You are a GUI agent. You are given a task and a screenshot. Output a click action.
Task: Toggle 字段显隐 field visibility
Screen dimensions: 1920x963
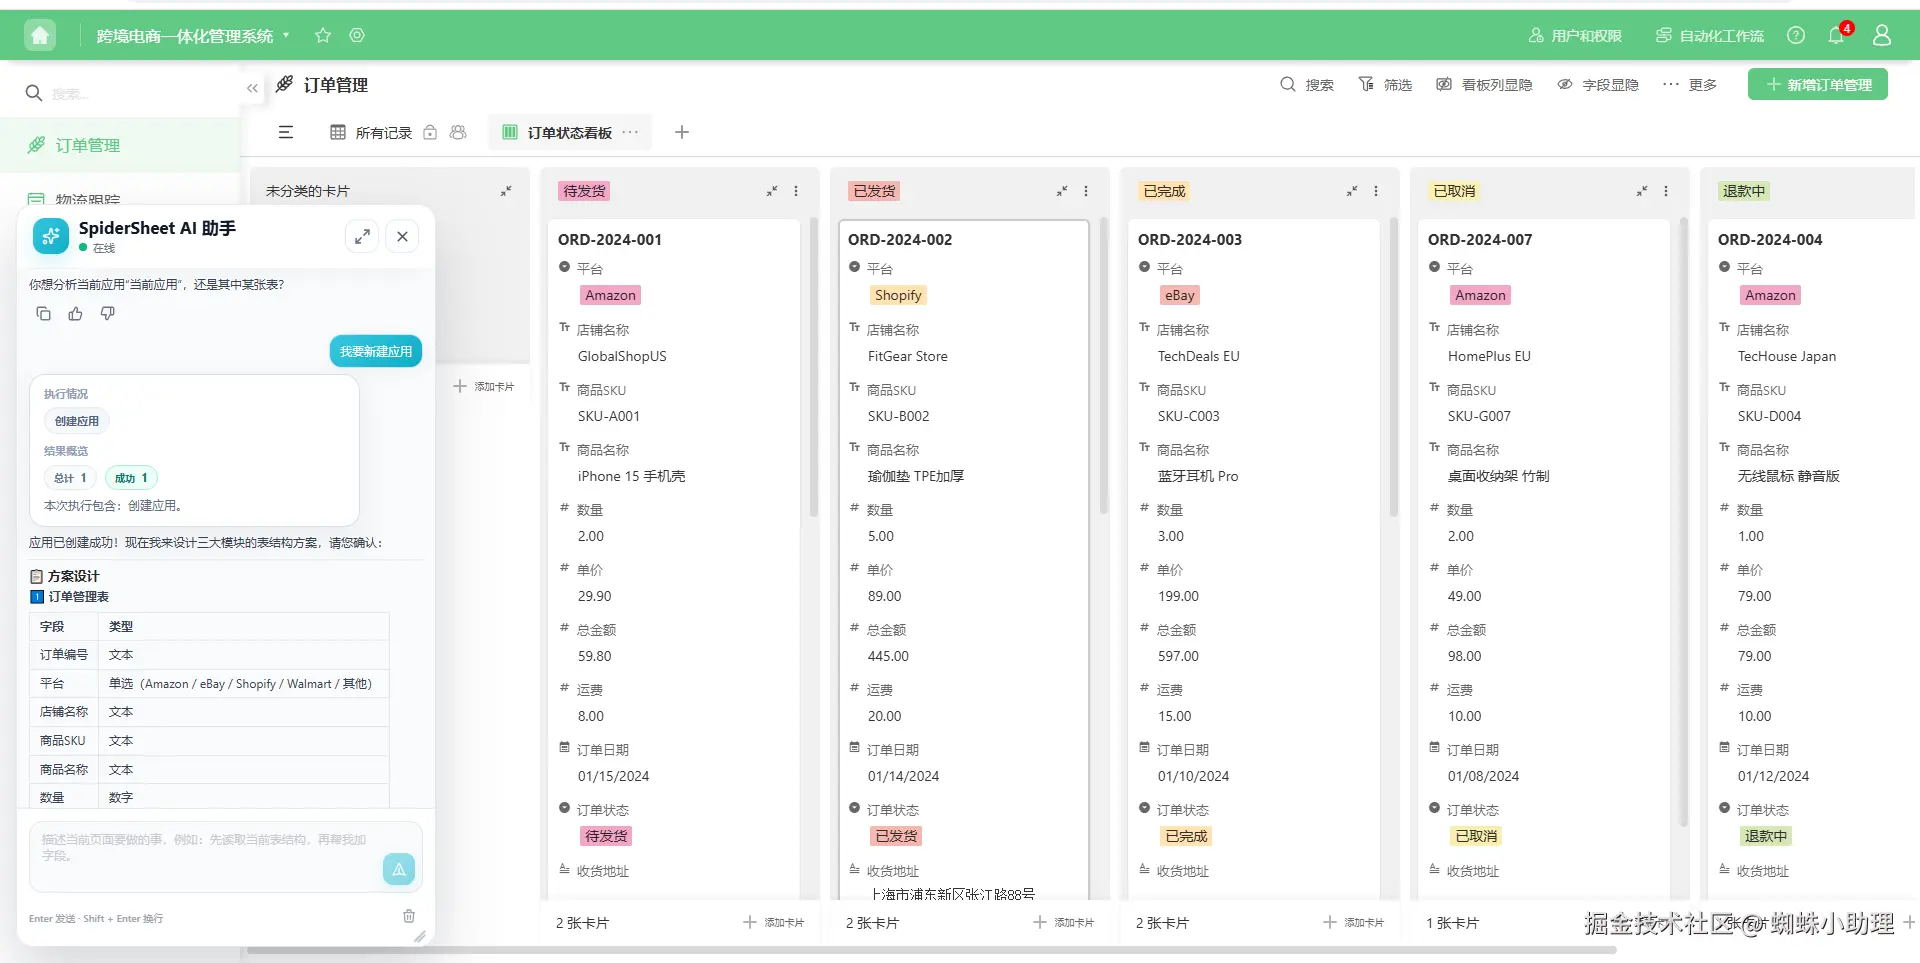coord(1598,85)
